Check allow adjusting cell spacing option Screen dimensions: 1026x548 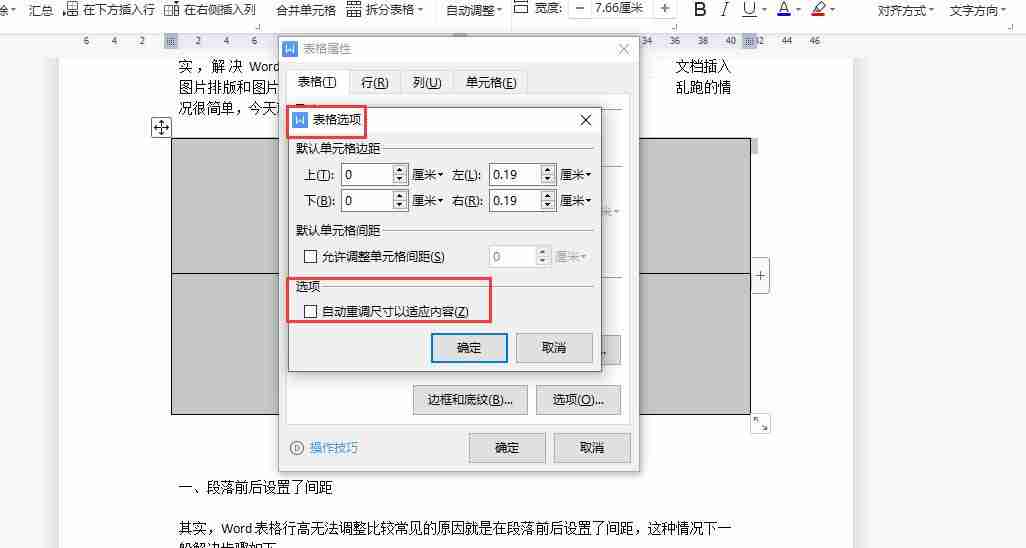click(x=311, y=257)
